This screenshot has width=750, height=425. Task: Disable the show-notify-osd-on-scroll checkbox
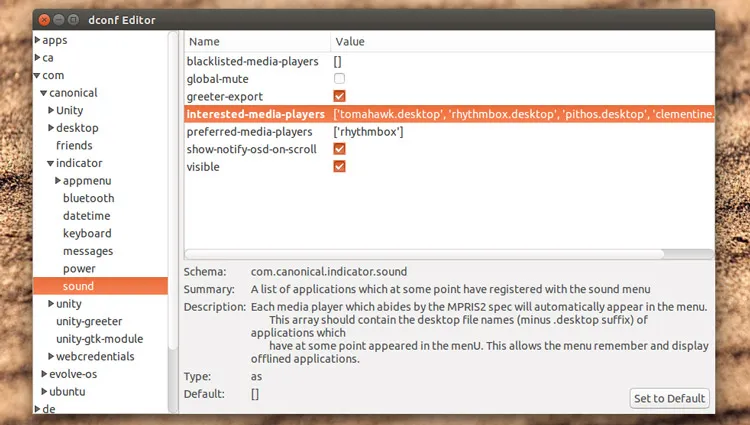click(x=340, y=149)
